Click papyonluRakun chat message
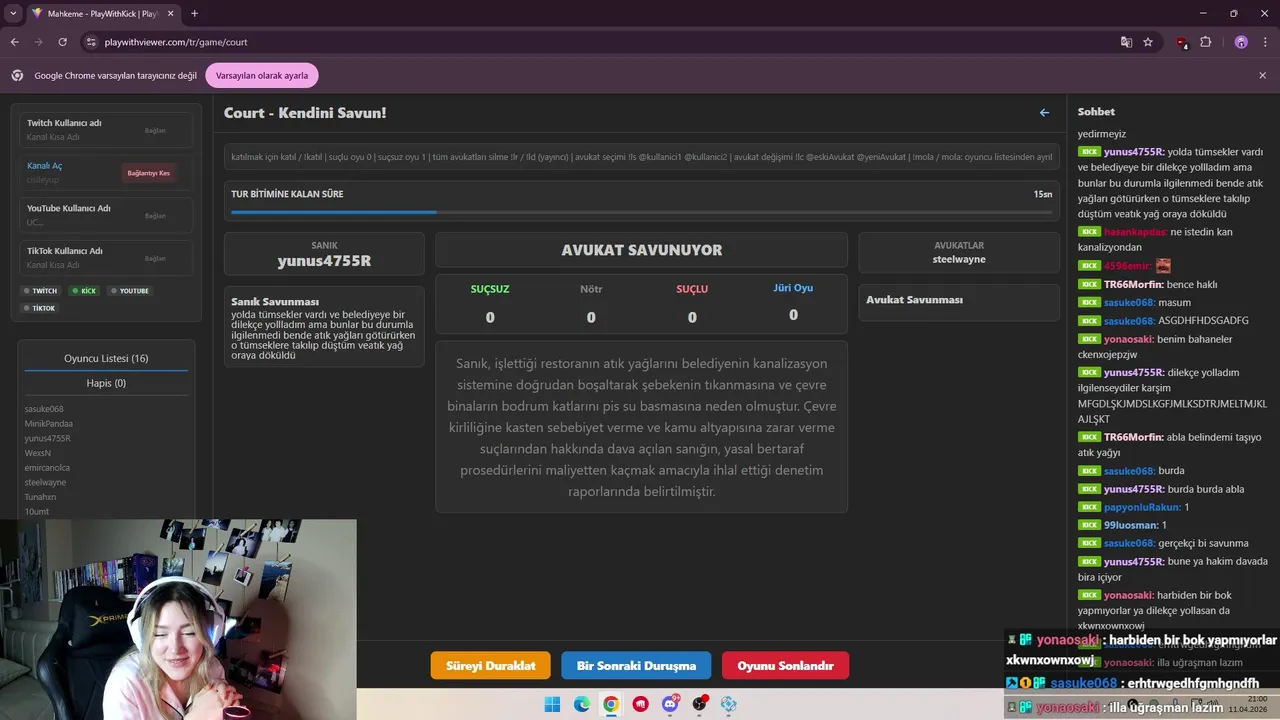 [x=1134, y=507]
